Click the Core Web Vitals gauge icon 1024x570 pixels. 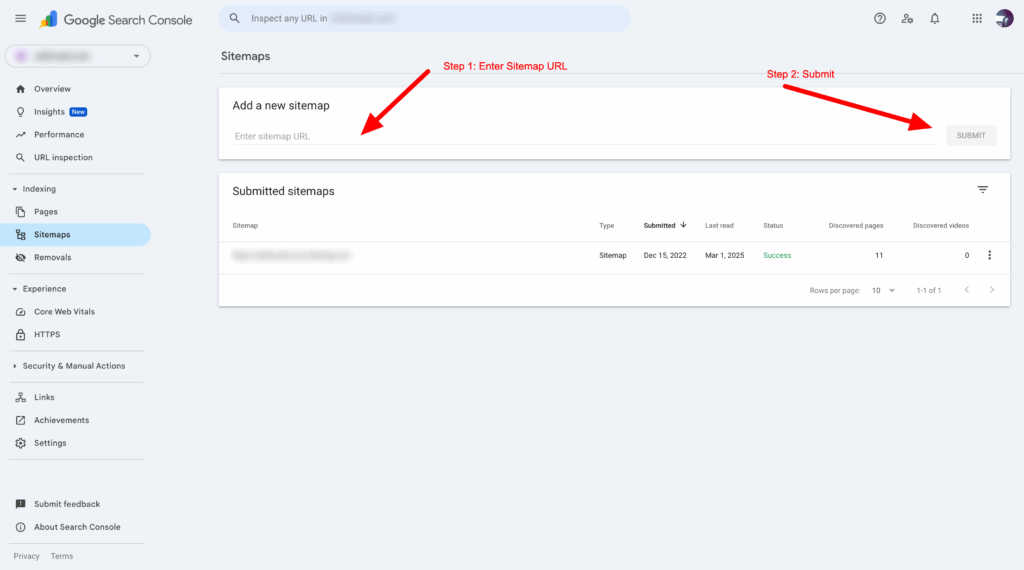click(20, 311)
